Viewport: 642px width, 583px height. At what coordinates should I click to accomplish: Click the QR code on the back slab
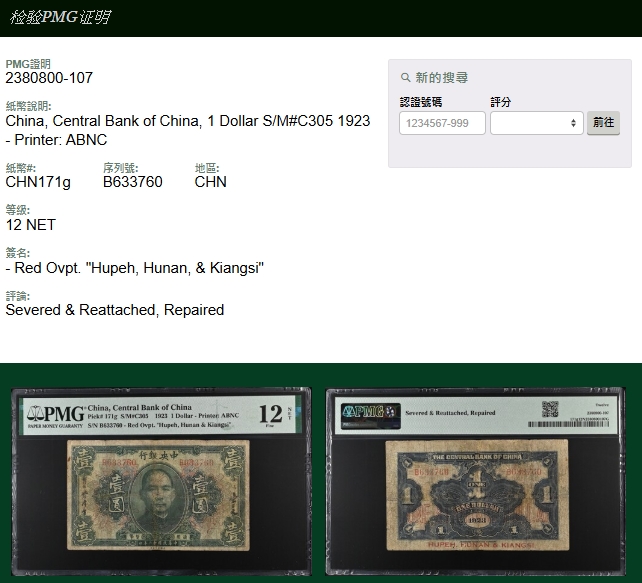click(x=550, y=409)
